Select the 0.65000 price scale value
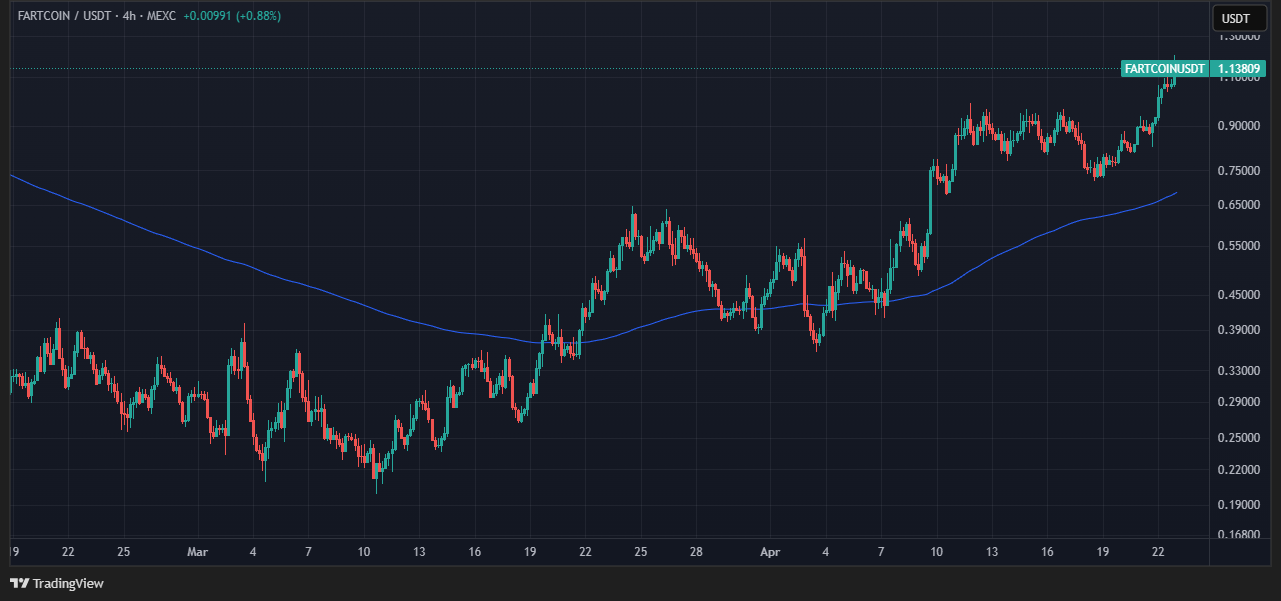 click(x=1241, y=205)
